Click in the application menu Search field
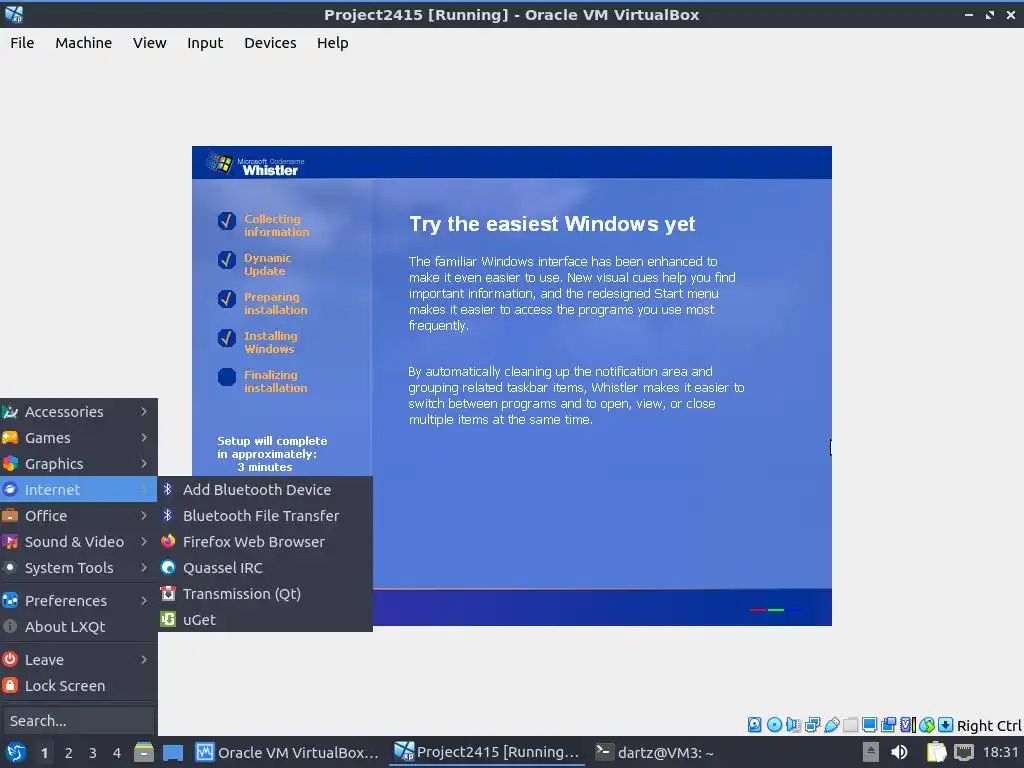 pyautogui.click(x=78, y=720)
